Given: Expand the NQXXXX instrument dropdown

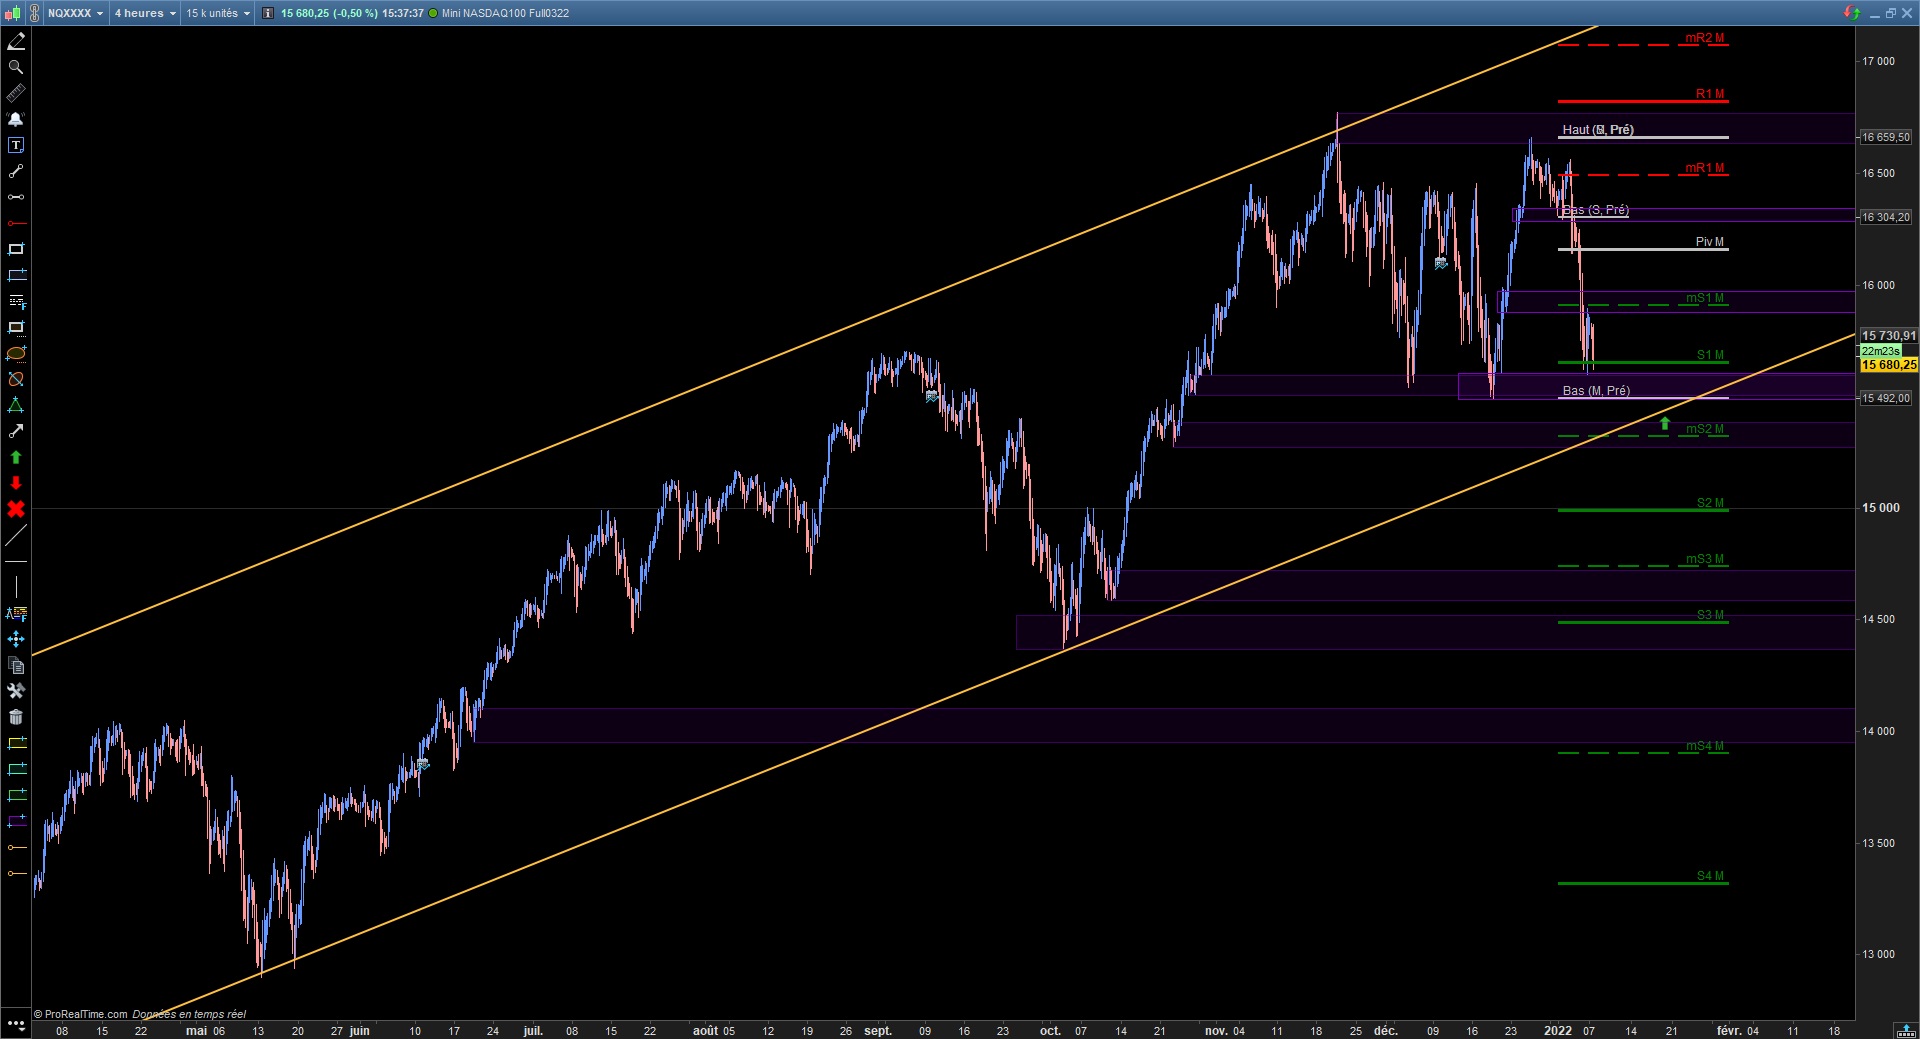Looking at the screenshot, I should pyautogui.click(x=75, y=13).
